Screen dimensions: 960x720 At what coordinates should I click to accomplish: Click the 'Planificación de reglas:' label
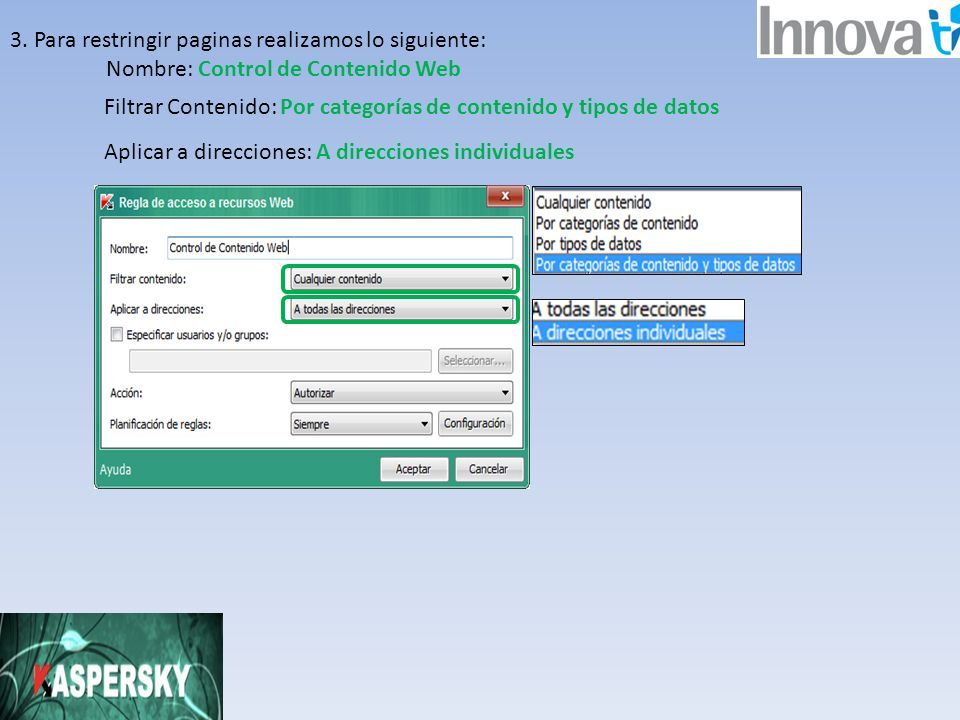[x=160, y=424]
